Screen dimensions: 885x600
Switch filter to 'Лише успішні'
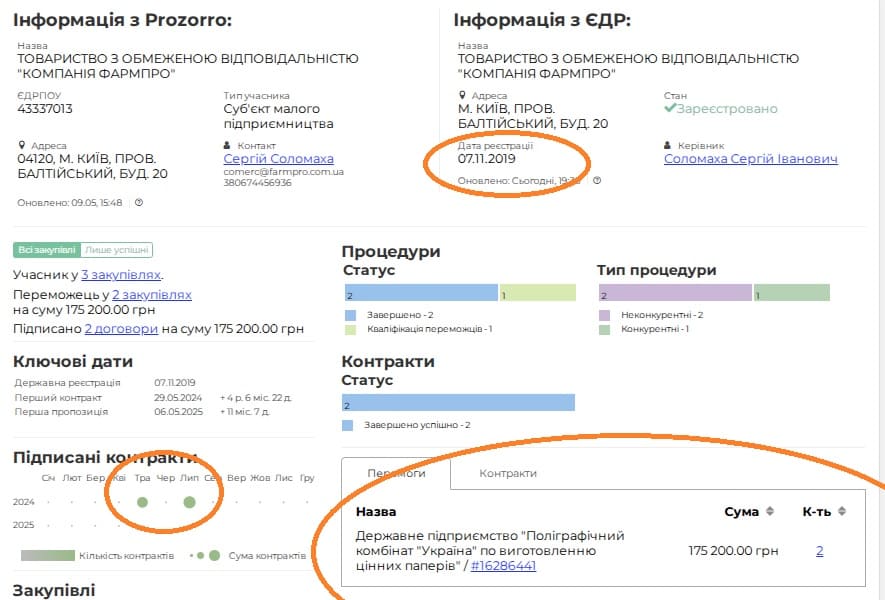118,250
